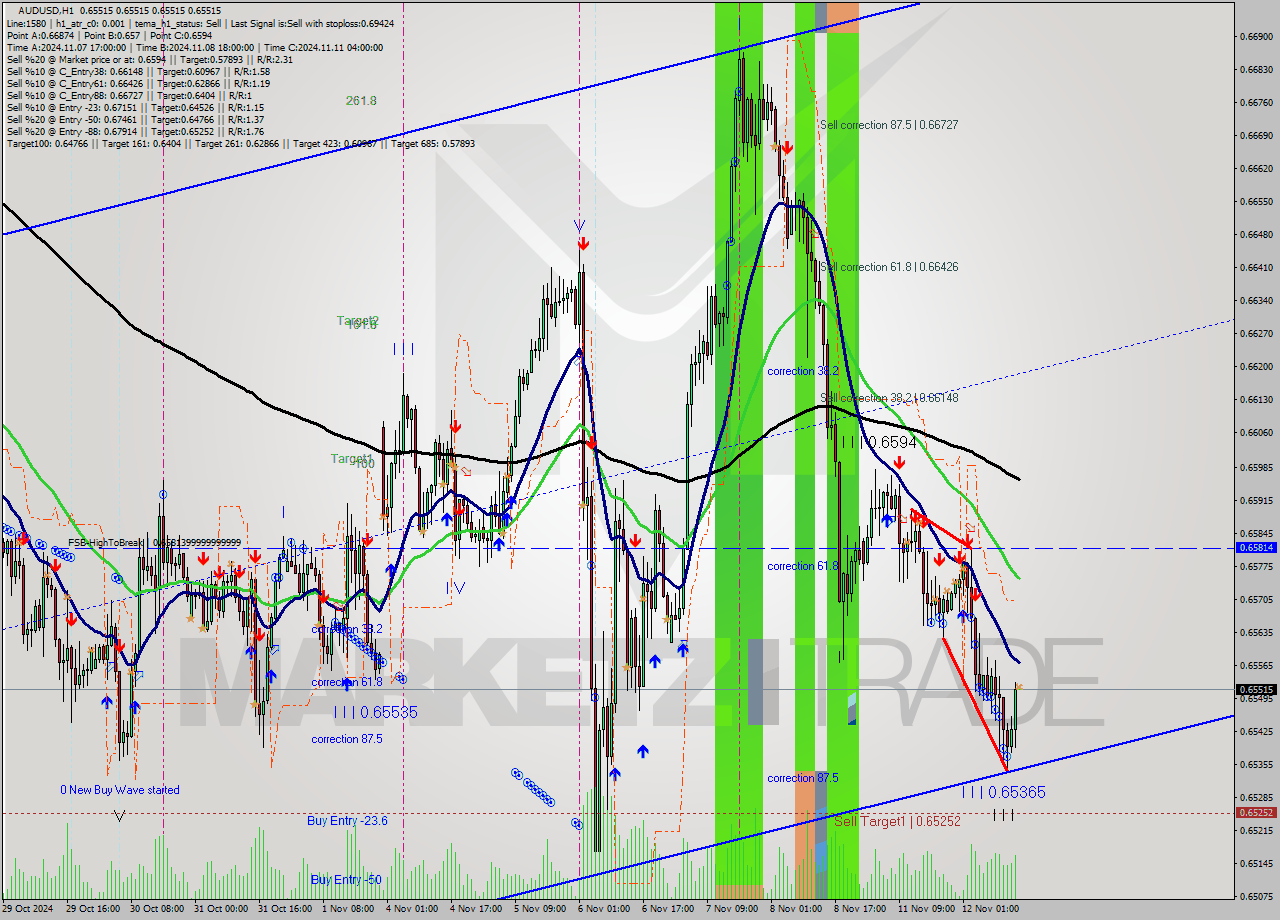Viewport: 1280px width, 920px height.
Task: Click the 'Buy Entry -23.6' label
Action: point(347,821)
